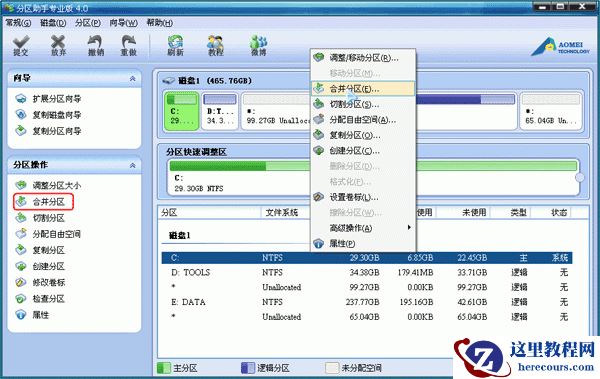Open the 磁盘(D) menu
This screenshot has width=600, height=379.
[x=53, y=23]
